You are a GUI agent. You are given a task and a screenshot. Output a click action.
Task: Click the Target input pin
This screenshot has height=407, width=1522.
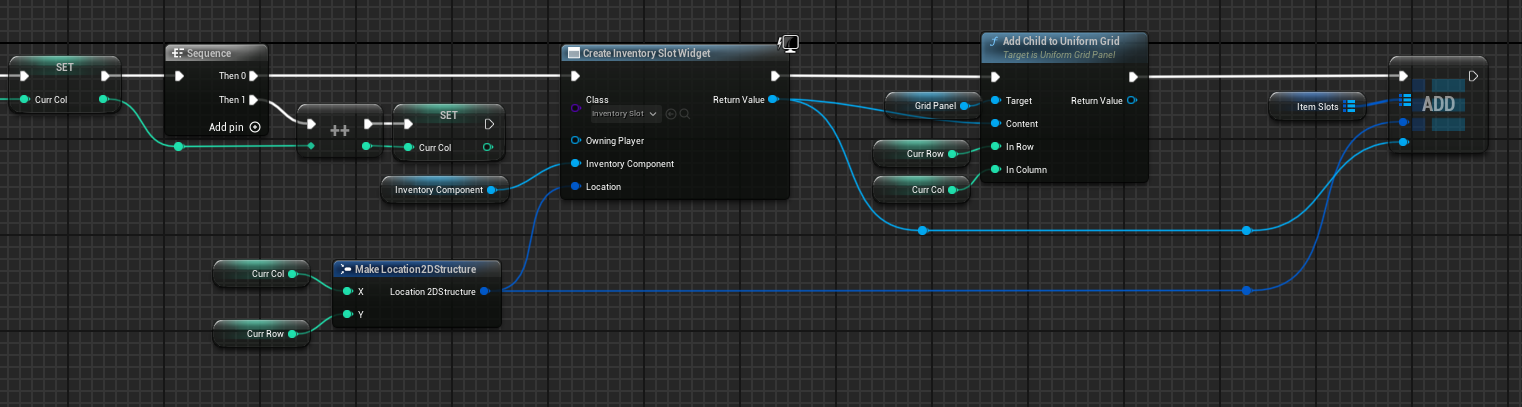(x=995, y=101)
